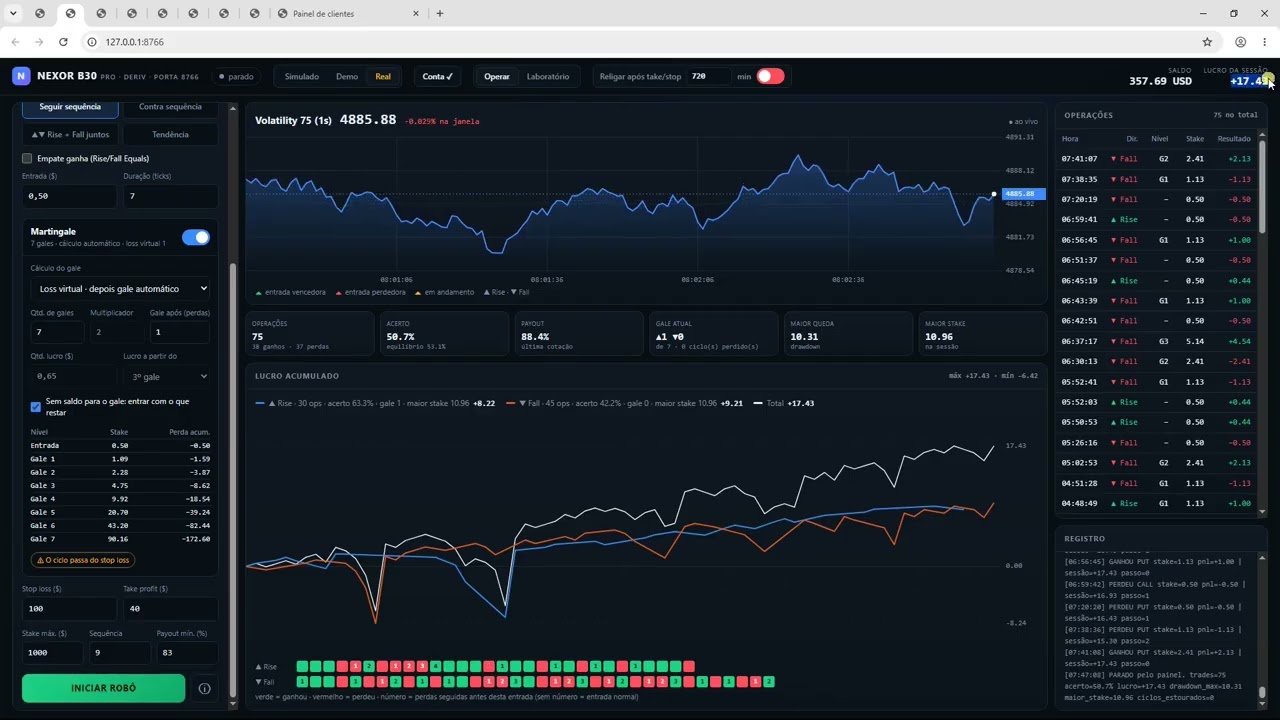
Task: Click the Duração (ticks) input field
Action: point(170,196)
